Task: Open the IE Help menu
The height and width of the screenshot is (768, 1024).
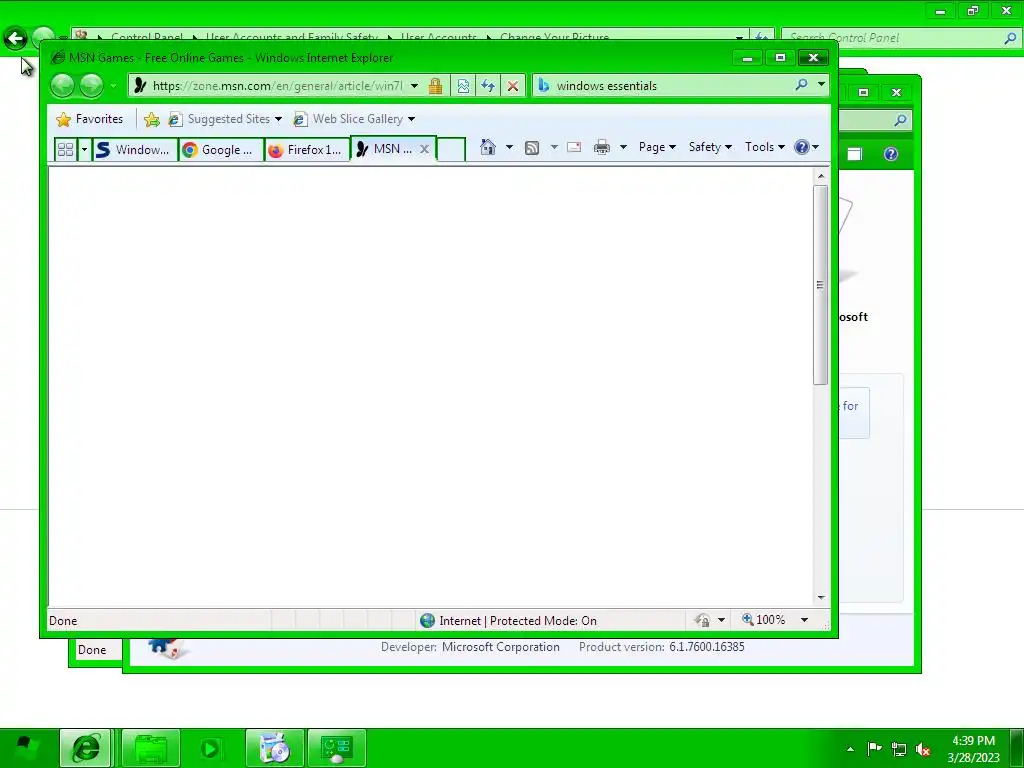Action: tap(807, 147)
